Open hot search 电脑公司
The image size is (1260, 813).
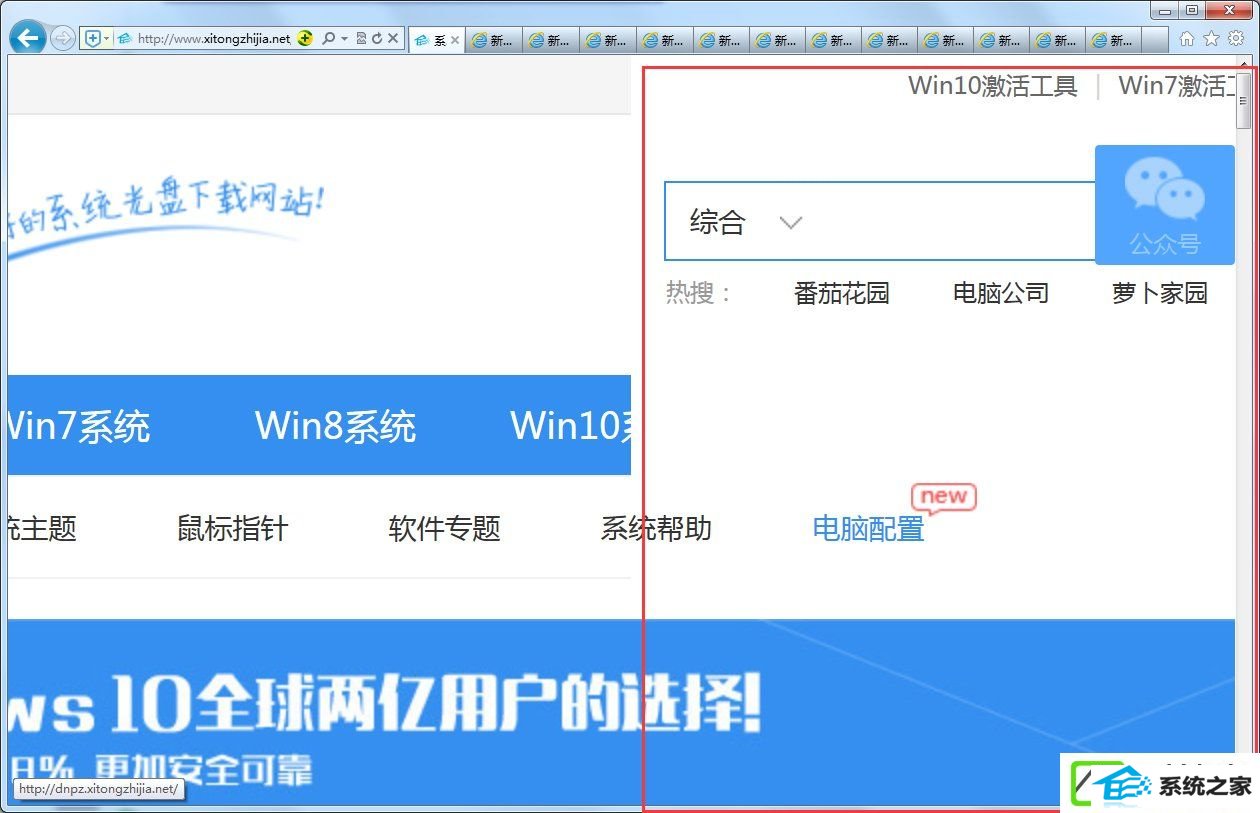tap(1000, 293)
